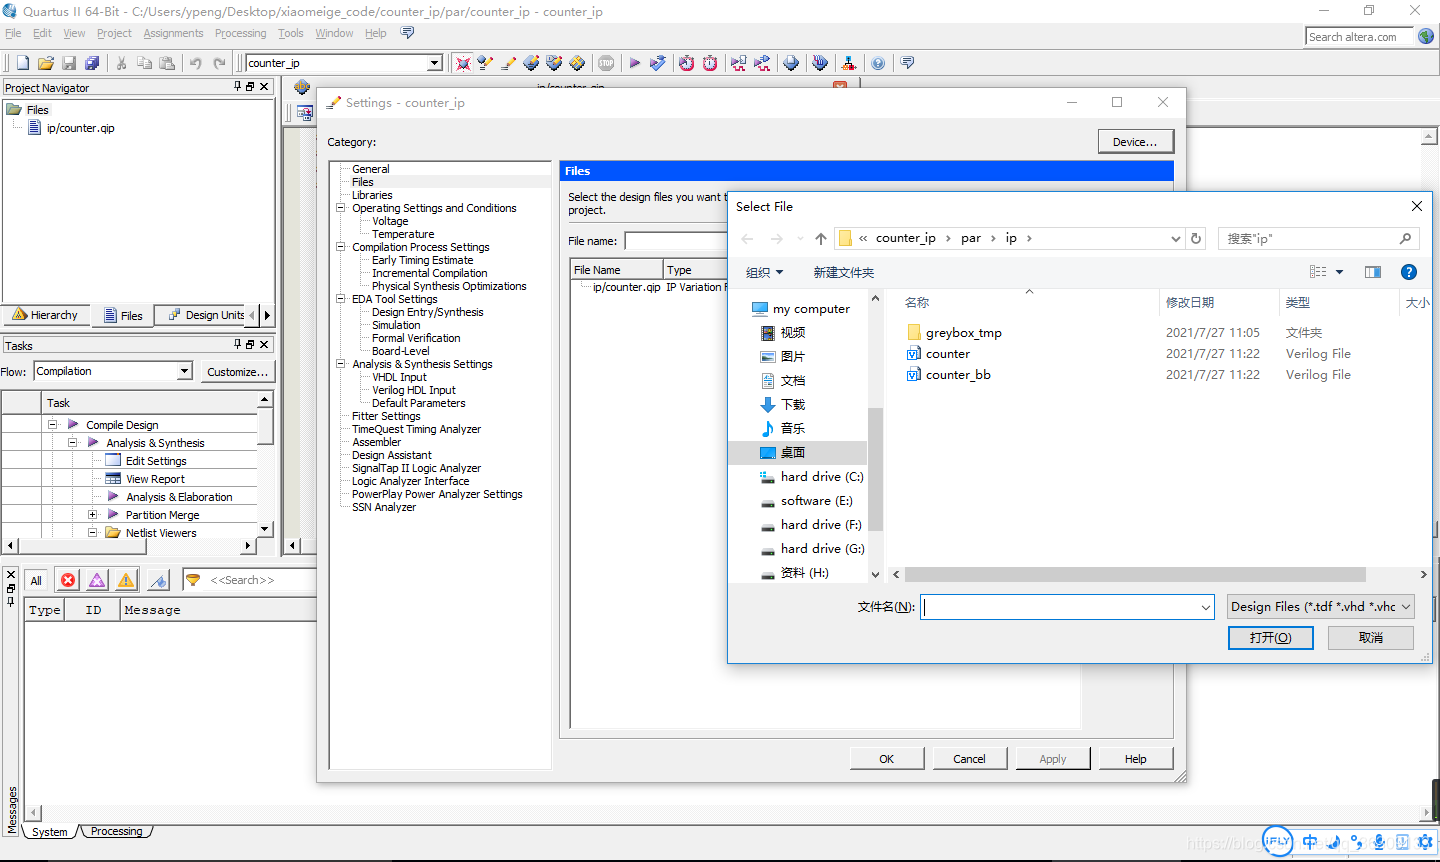The width and height of the screenshot is (1440, 862).
Task: Open the input method settings gear icon
Action: pyautogui.click(x=1426, y=842)
